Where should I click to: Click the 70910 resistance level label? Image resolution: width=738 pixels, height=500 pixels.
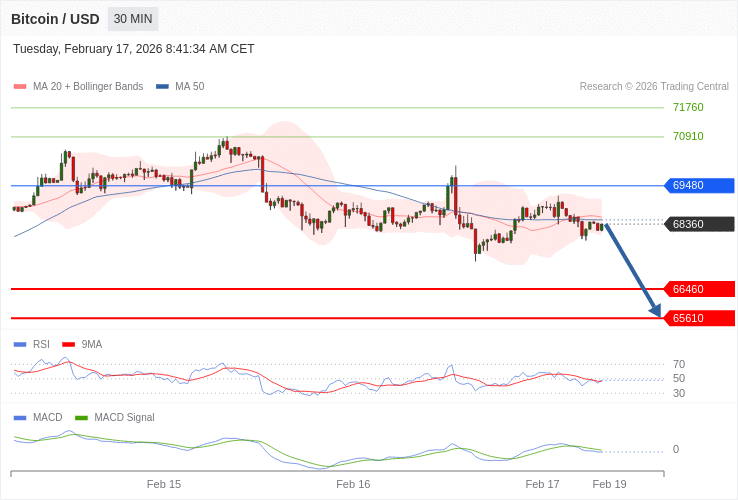pos(688,137)
